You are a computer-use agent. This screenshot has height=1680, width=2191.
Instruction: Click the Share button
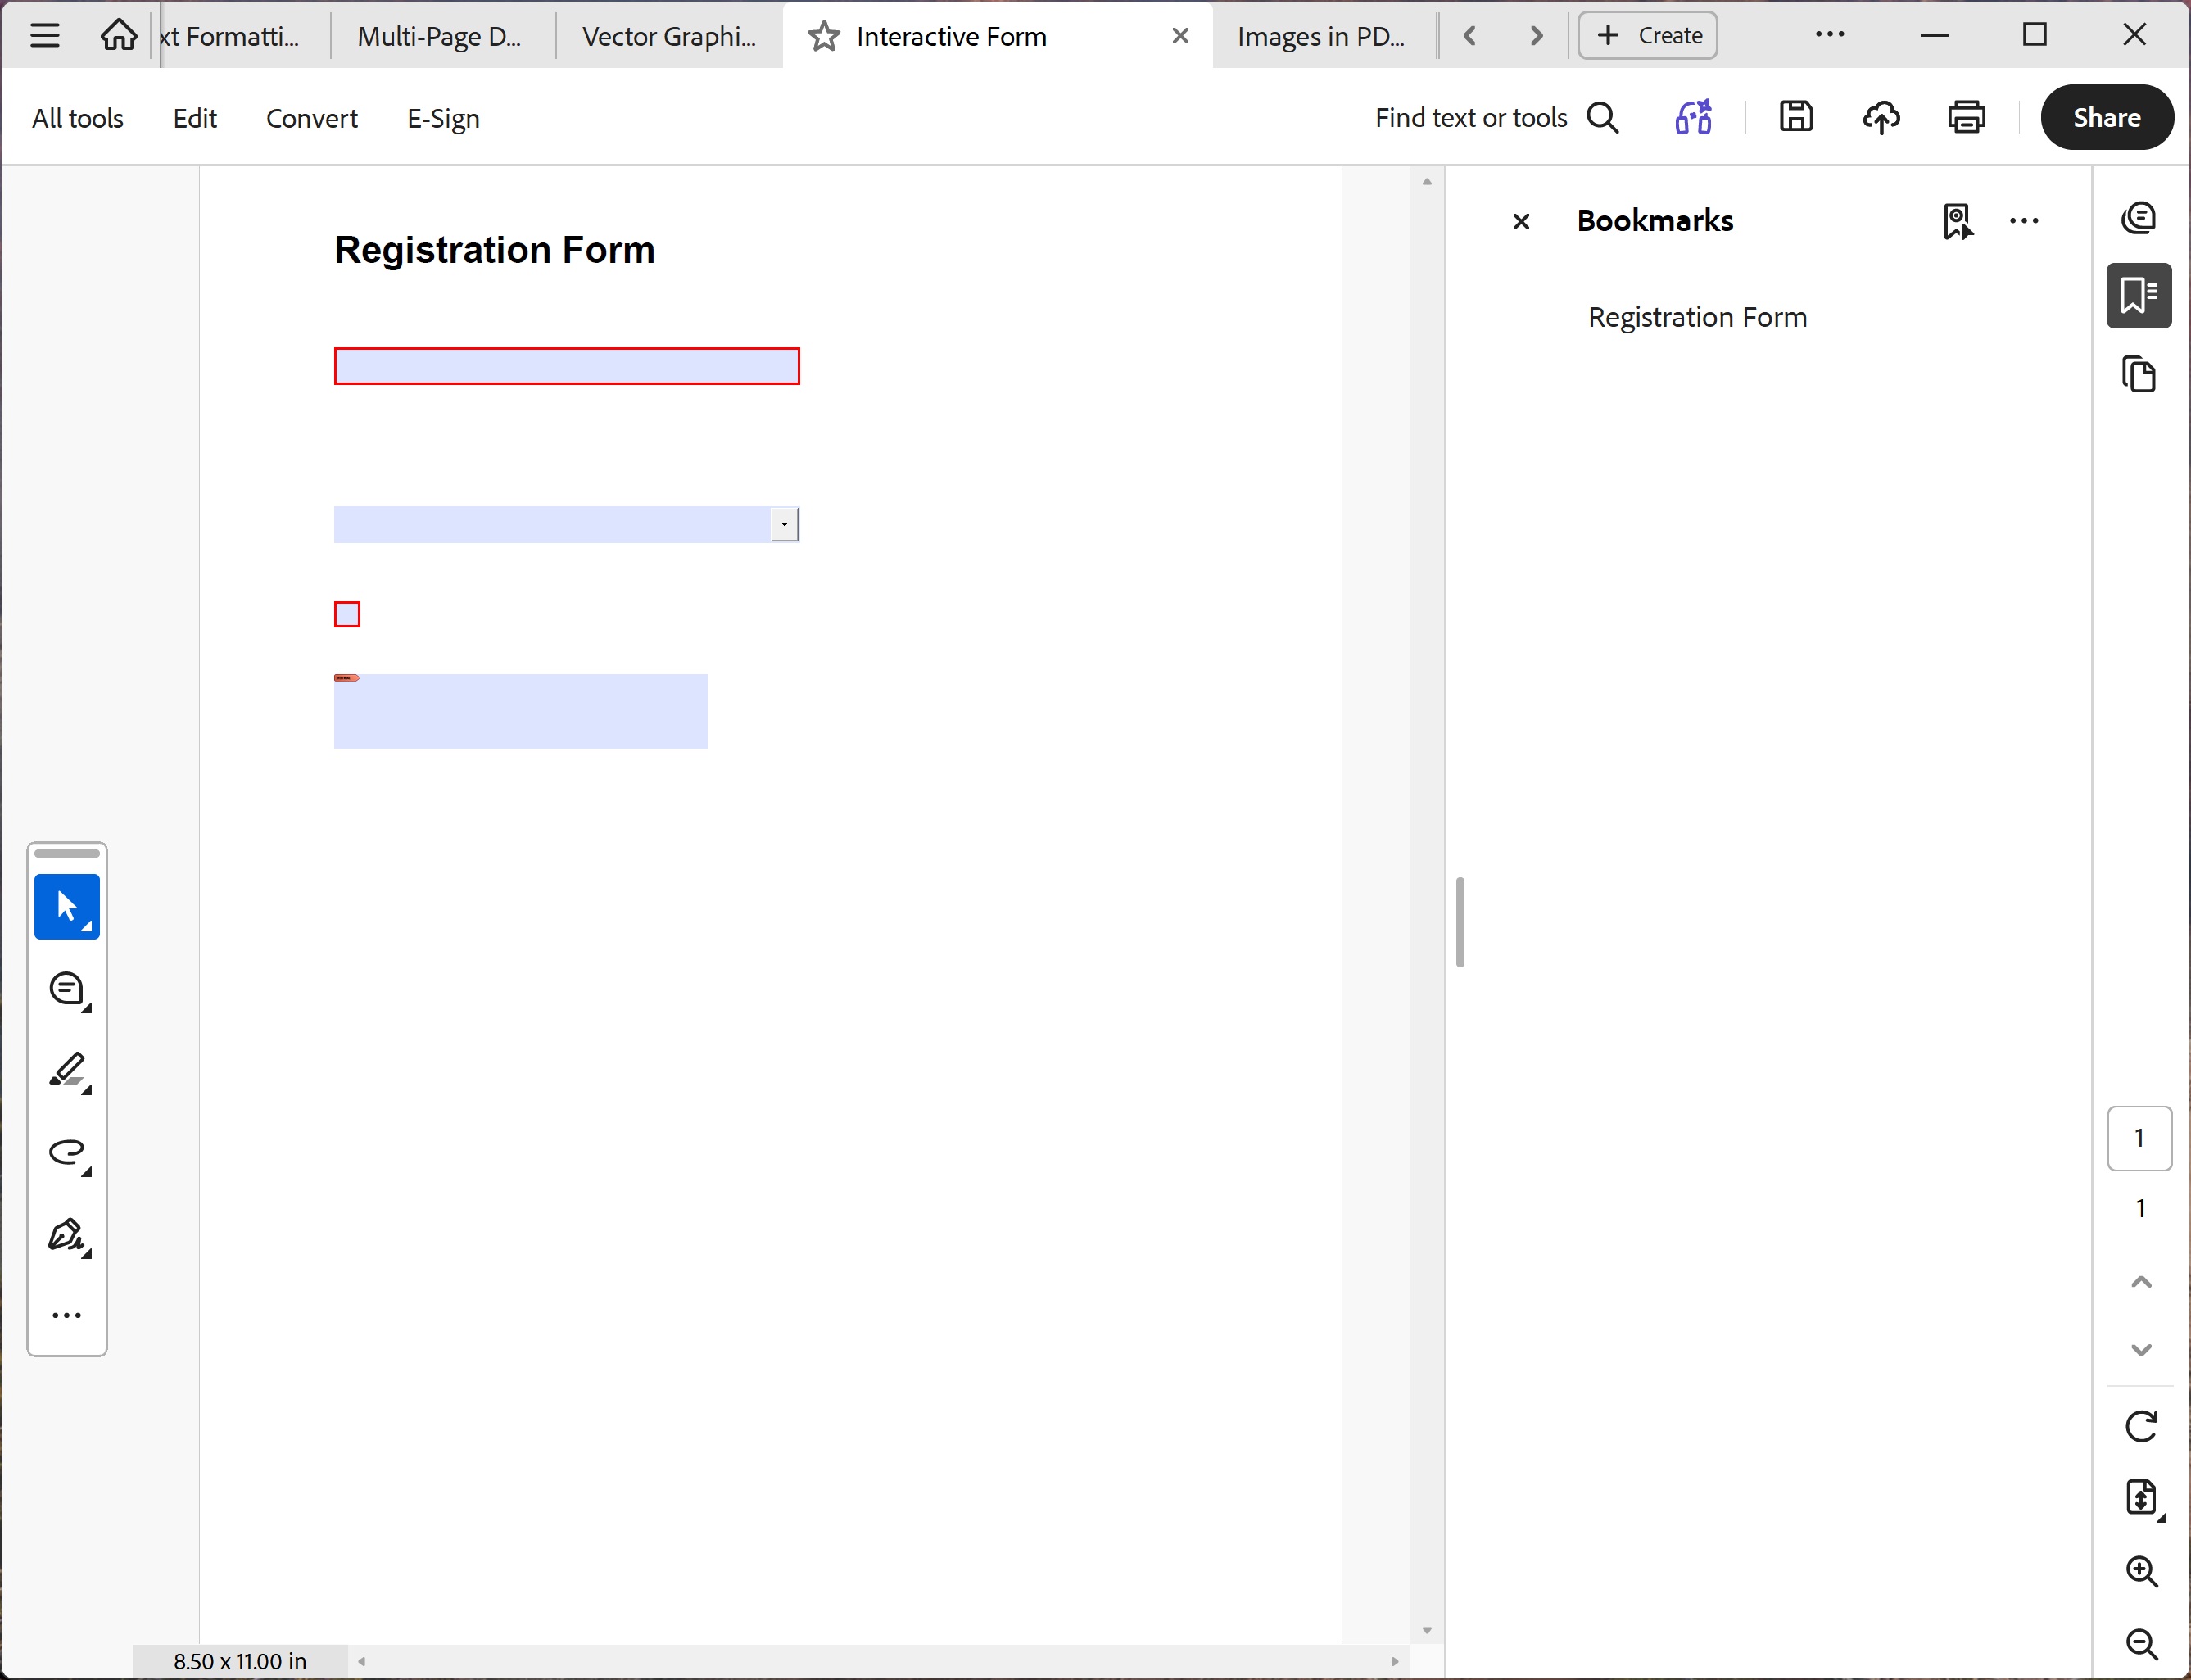point(2106,117)
